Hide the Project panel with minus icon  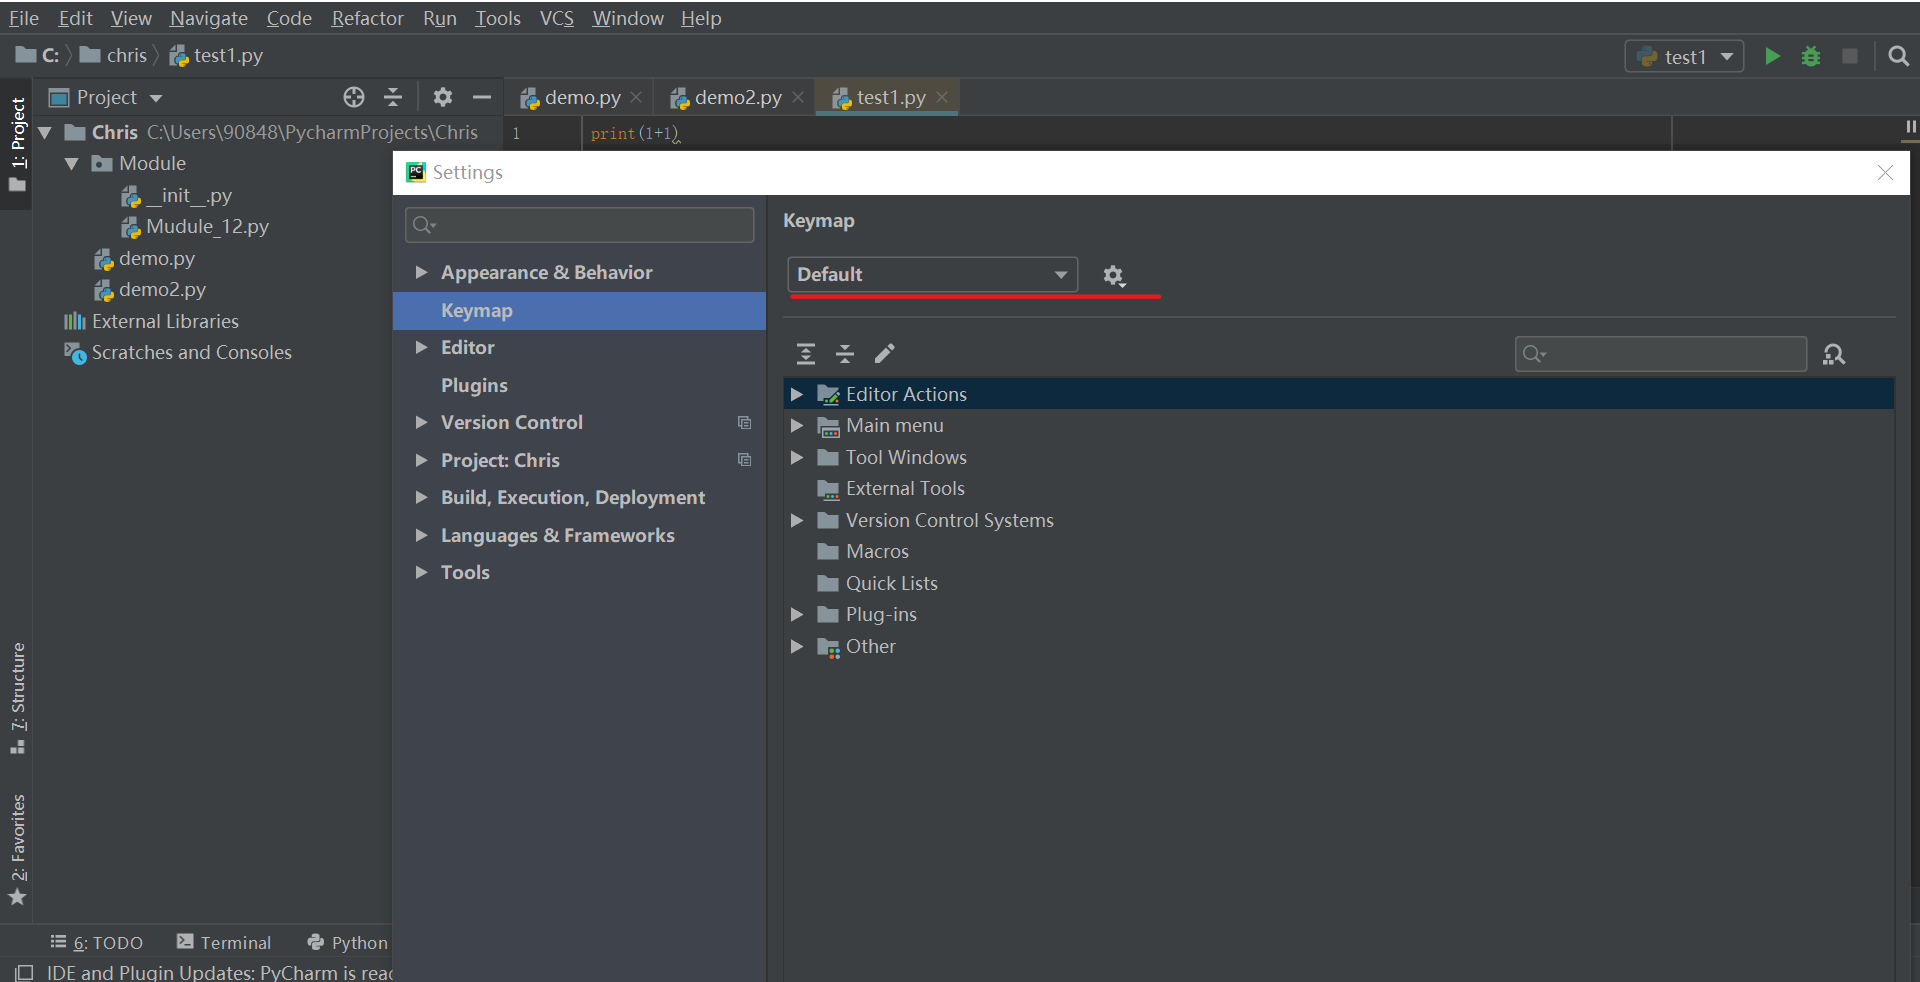(x=482, y=97)
